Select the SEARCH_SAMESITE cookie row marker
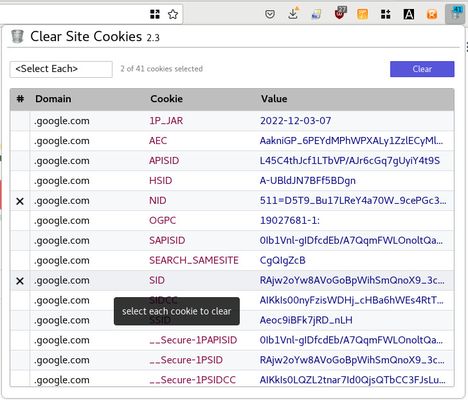 coord(20,261)
